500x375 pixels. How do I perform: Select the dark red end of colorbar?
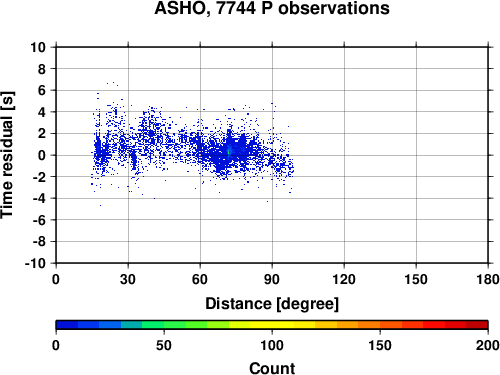[477, 325]
